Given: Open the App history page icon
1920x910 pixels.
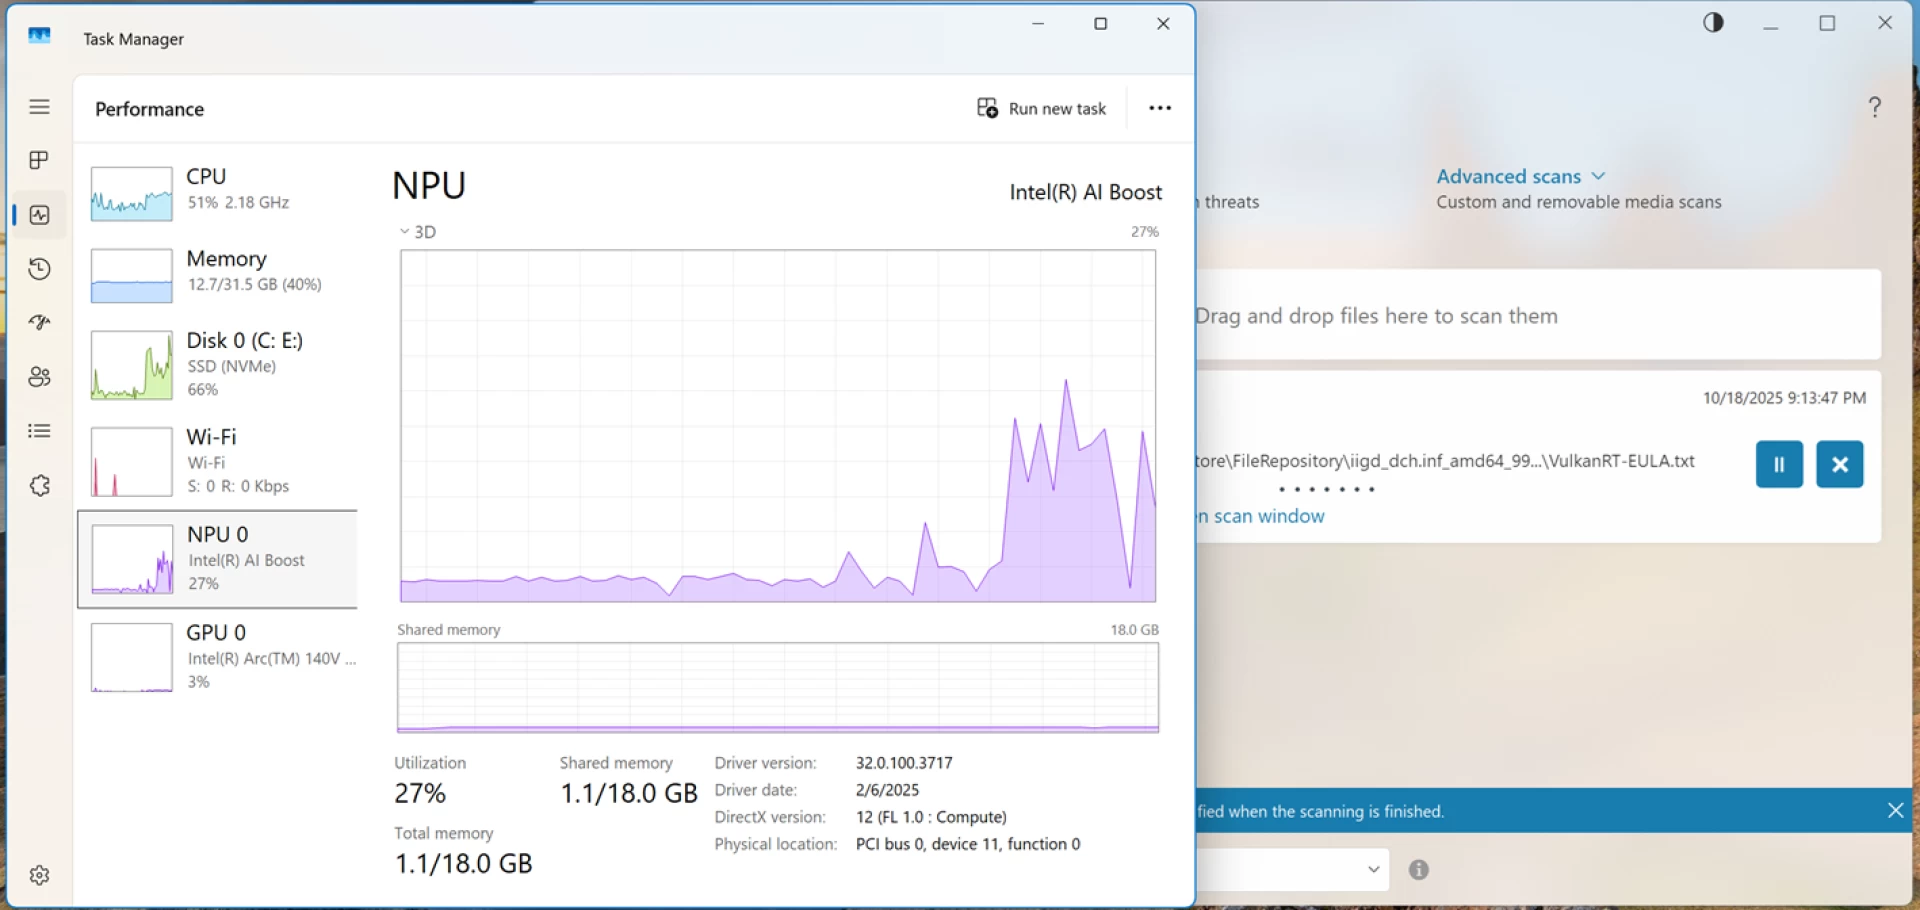Looking at the screenshot, I should 39,269.
